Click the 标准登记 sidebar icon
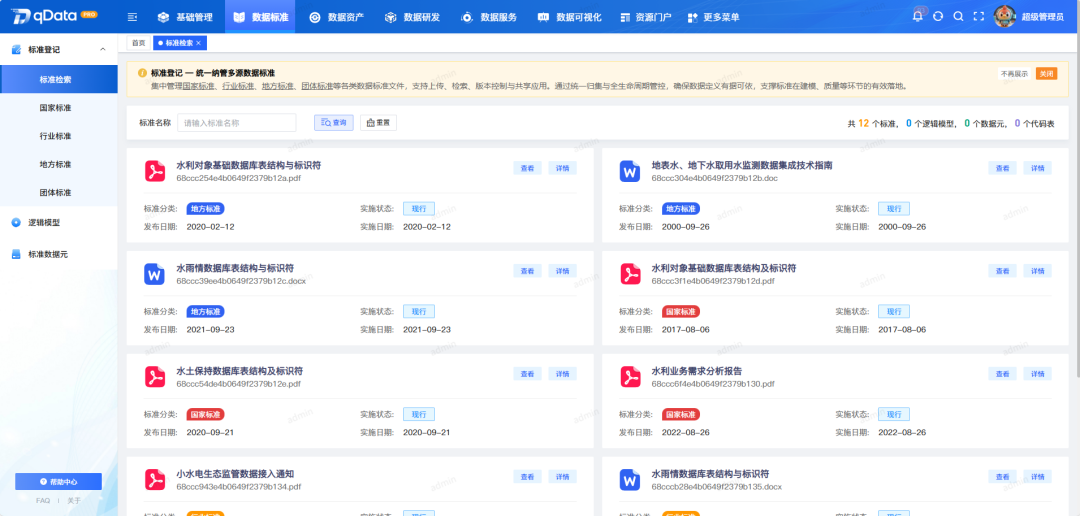1080x516 pixels. click(x=16, y=50)
